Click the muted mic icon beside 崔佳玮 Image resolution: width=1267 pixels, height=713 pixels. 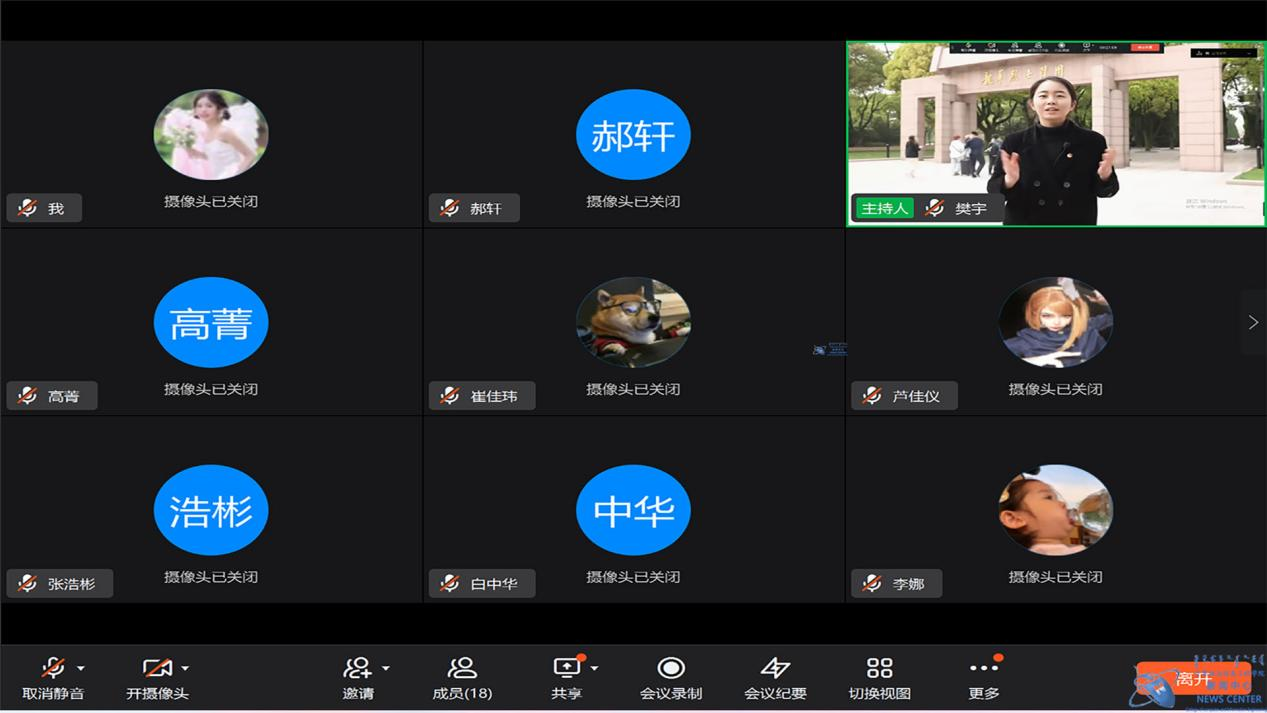tap(450, 396)
